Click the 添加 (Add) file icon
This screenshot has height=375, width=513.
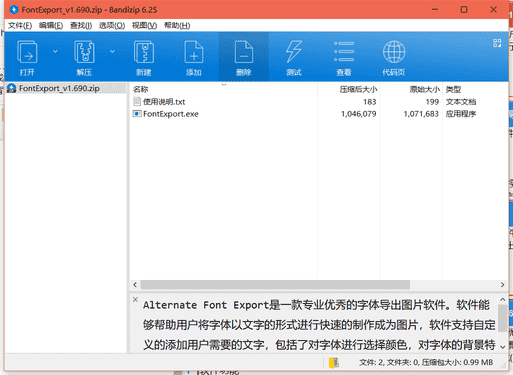(194, 52)
